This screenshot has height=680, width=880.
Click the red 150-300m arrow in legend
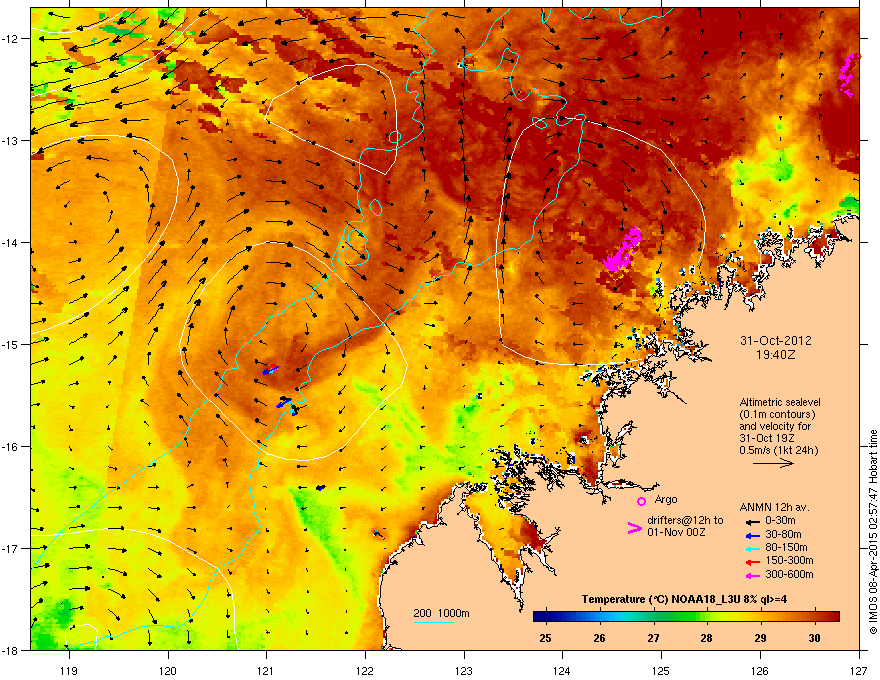753,562
